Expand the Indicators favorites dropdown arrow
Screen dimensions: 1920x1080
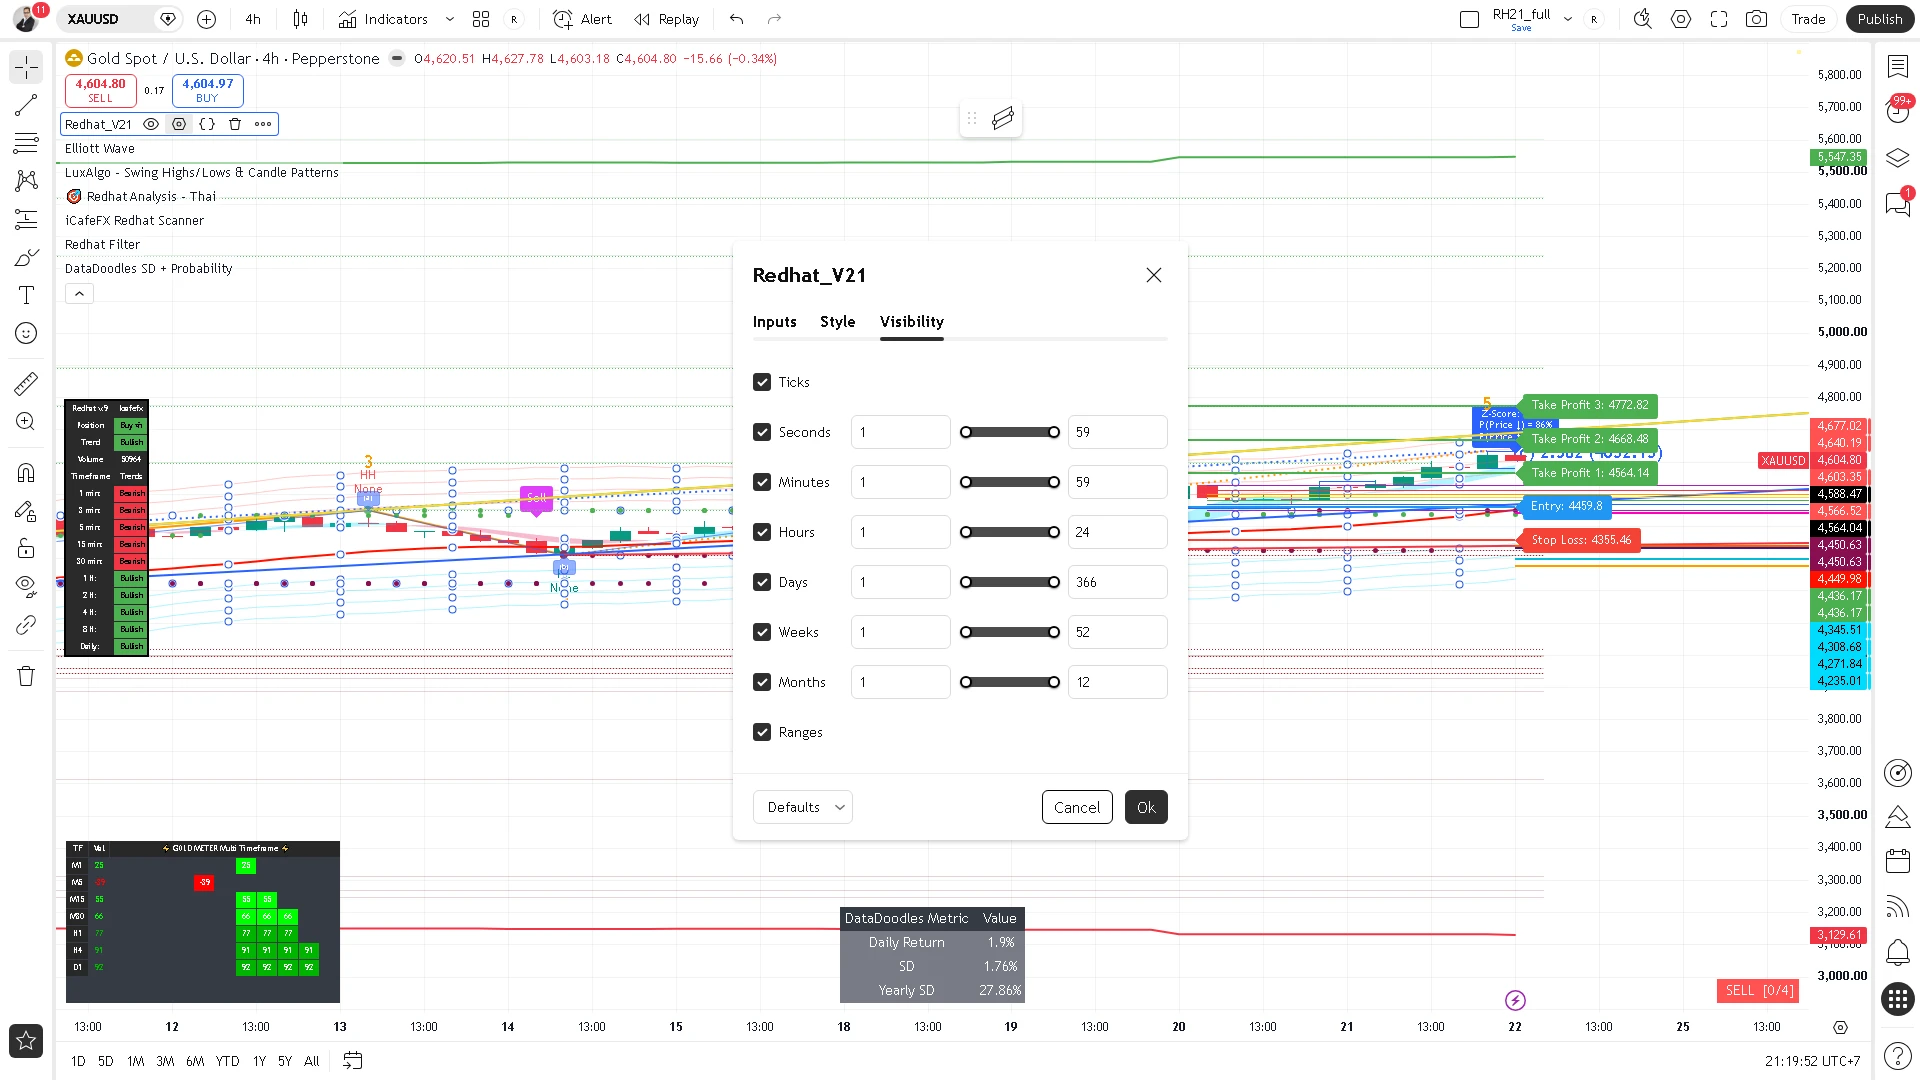click(450, 19)
